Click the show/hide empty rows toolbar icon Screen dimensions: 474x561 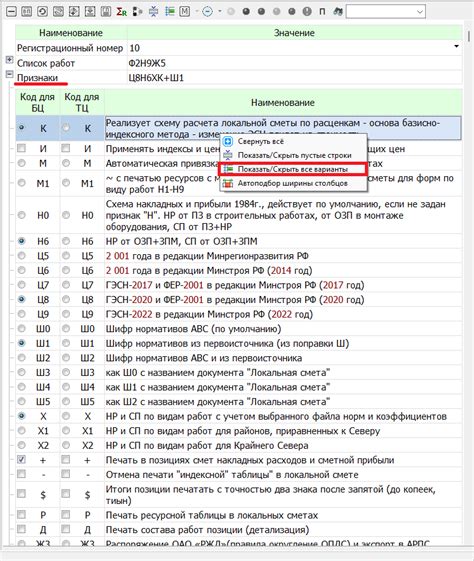[x=153, y=12]
